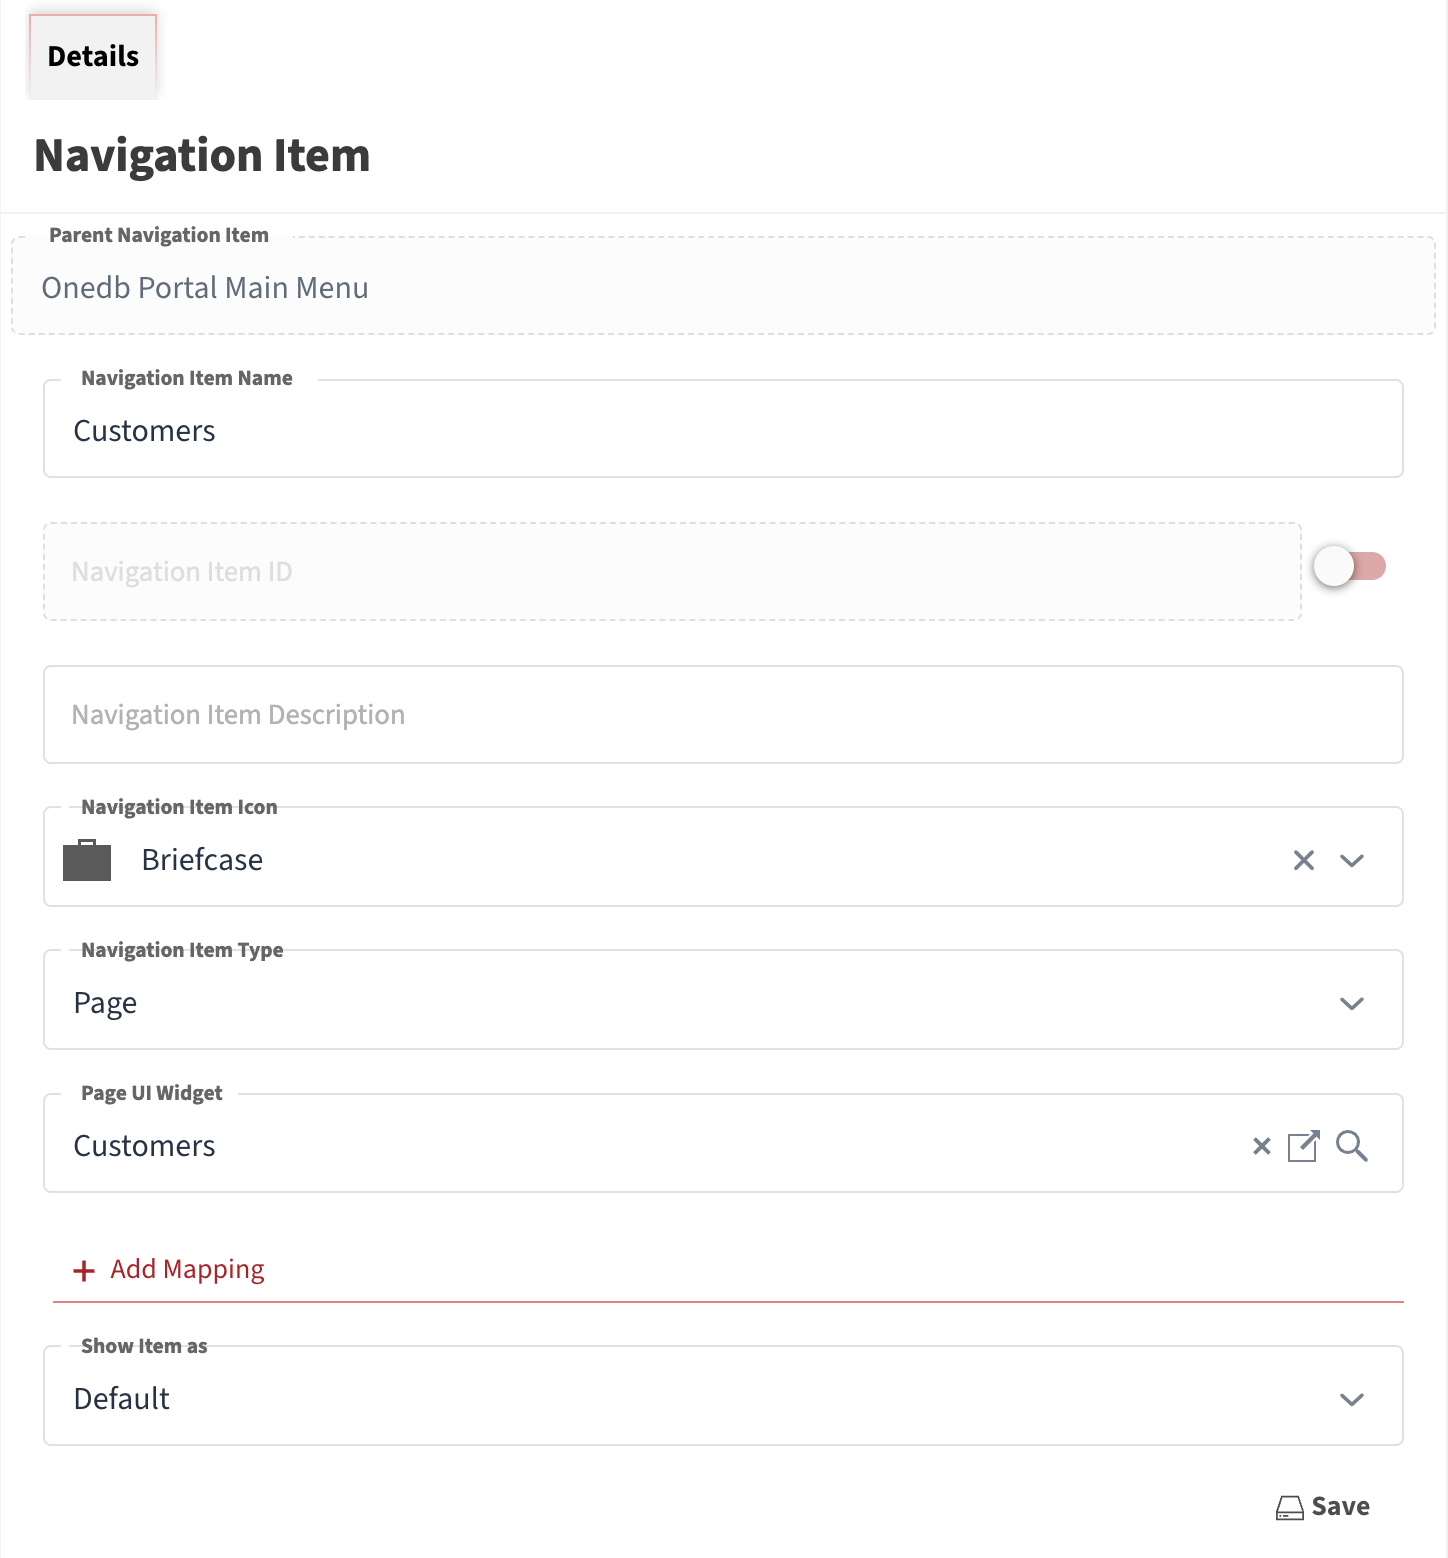The width and height of the screenshot is (1448, 1558).
Task: Click the dark briefcase color swatch square
Action: 87,859
